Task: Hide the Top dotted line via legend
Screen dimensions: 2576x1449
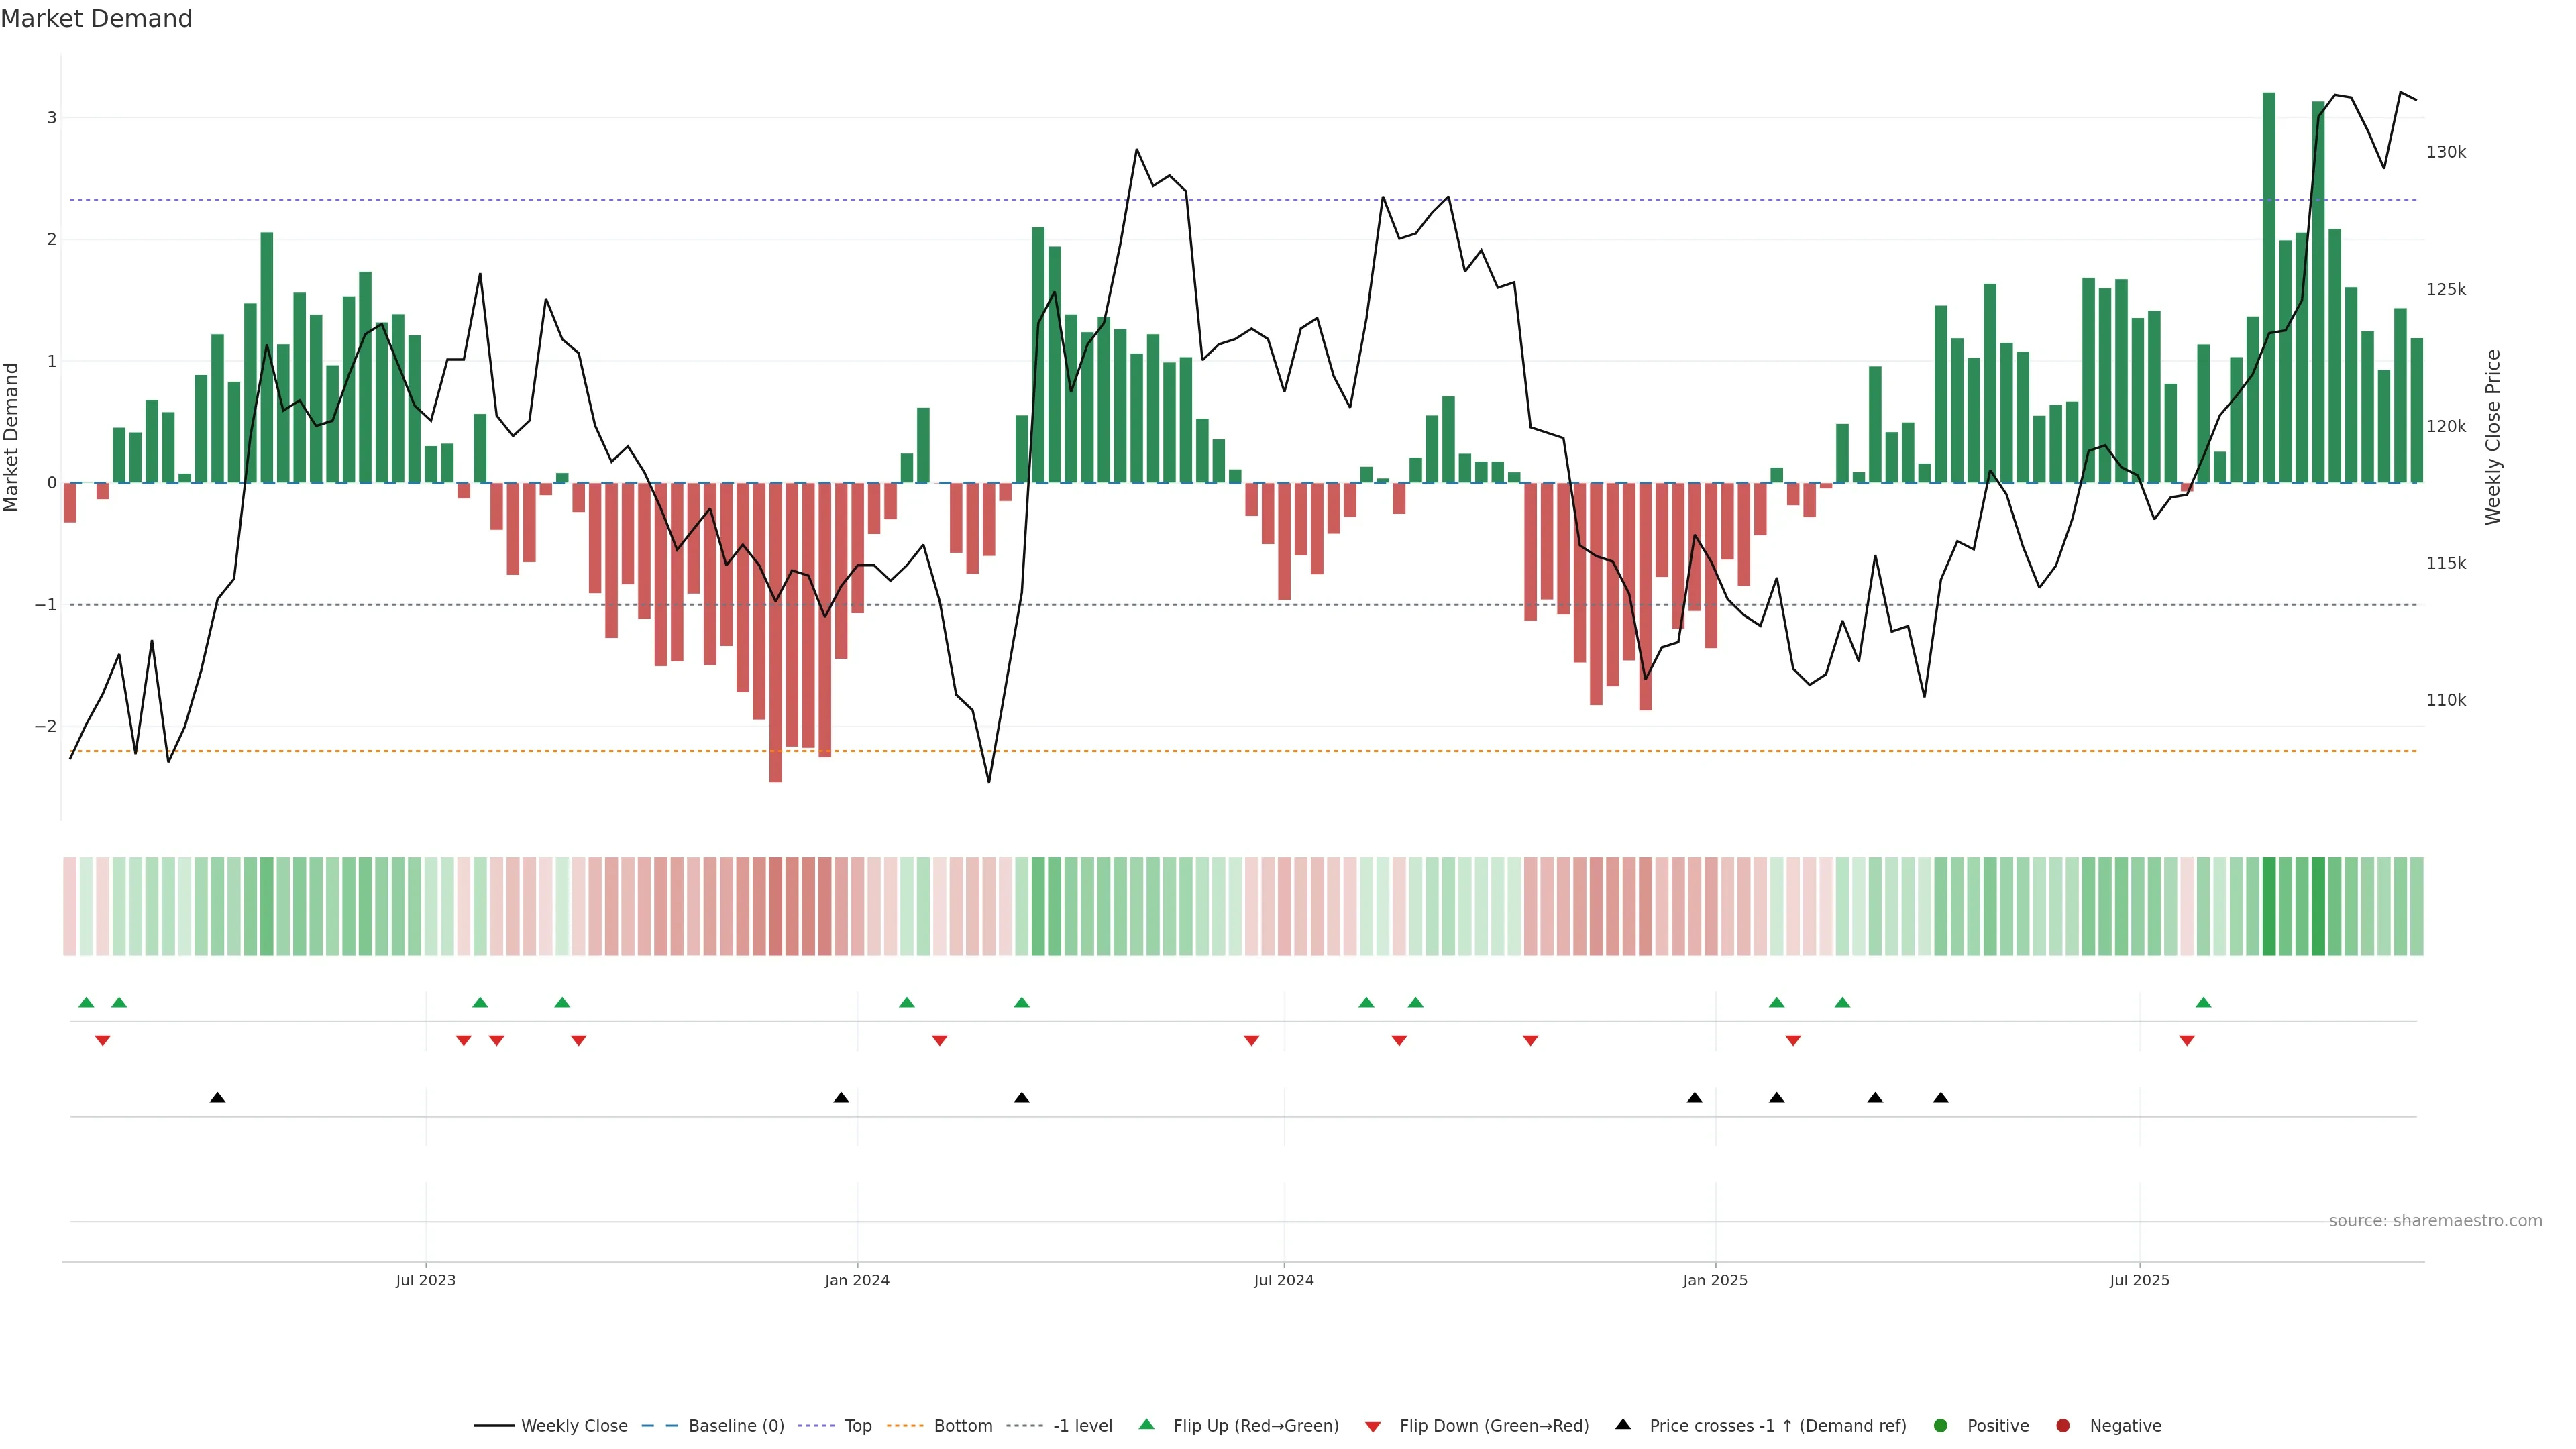Action: (857, 1425)
